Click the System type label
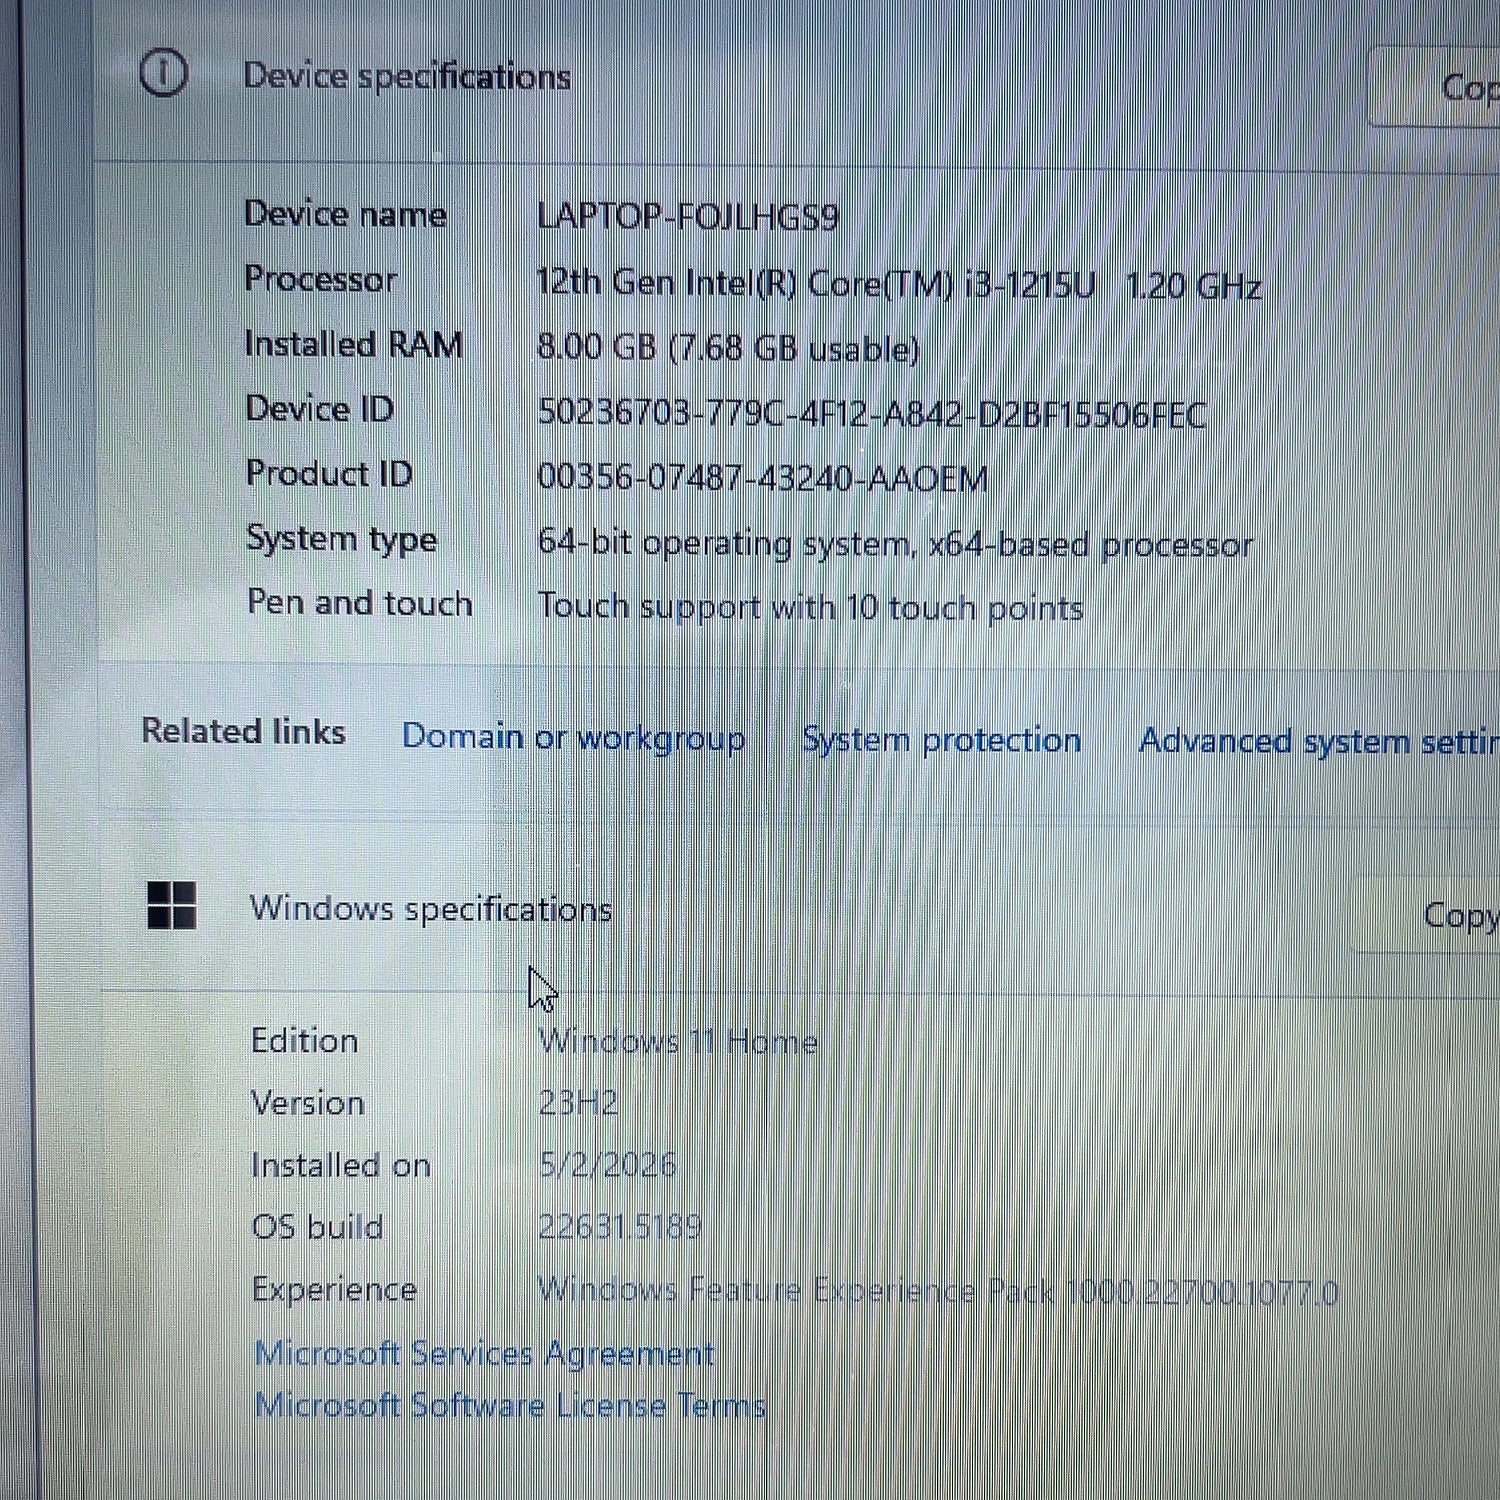The height and width of the screenshot is (1500, 1500). pyautogui.click(x=341, y=539)
